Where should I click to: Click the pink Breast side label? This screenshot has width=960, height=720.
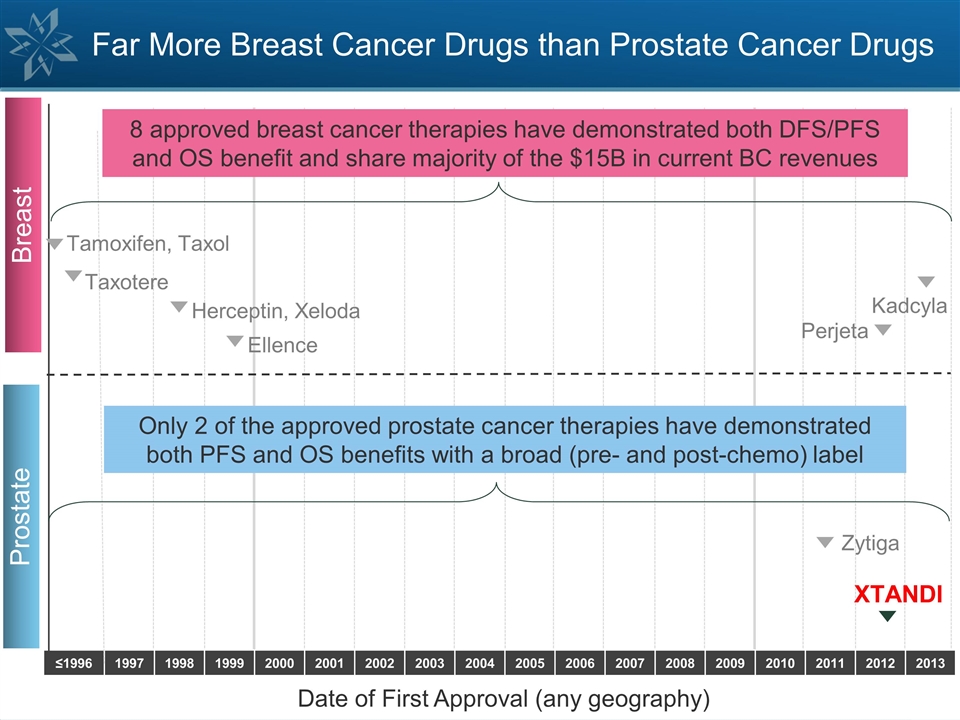click(23, 224)
